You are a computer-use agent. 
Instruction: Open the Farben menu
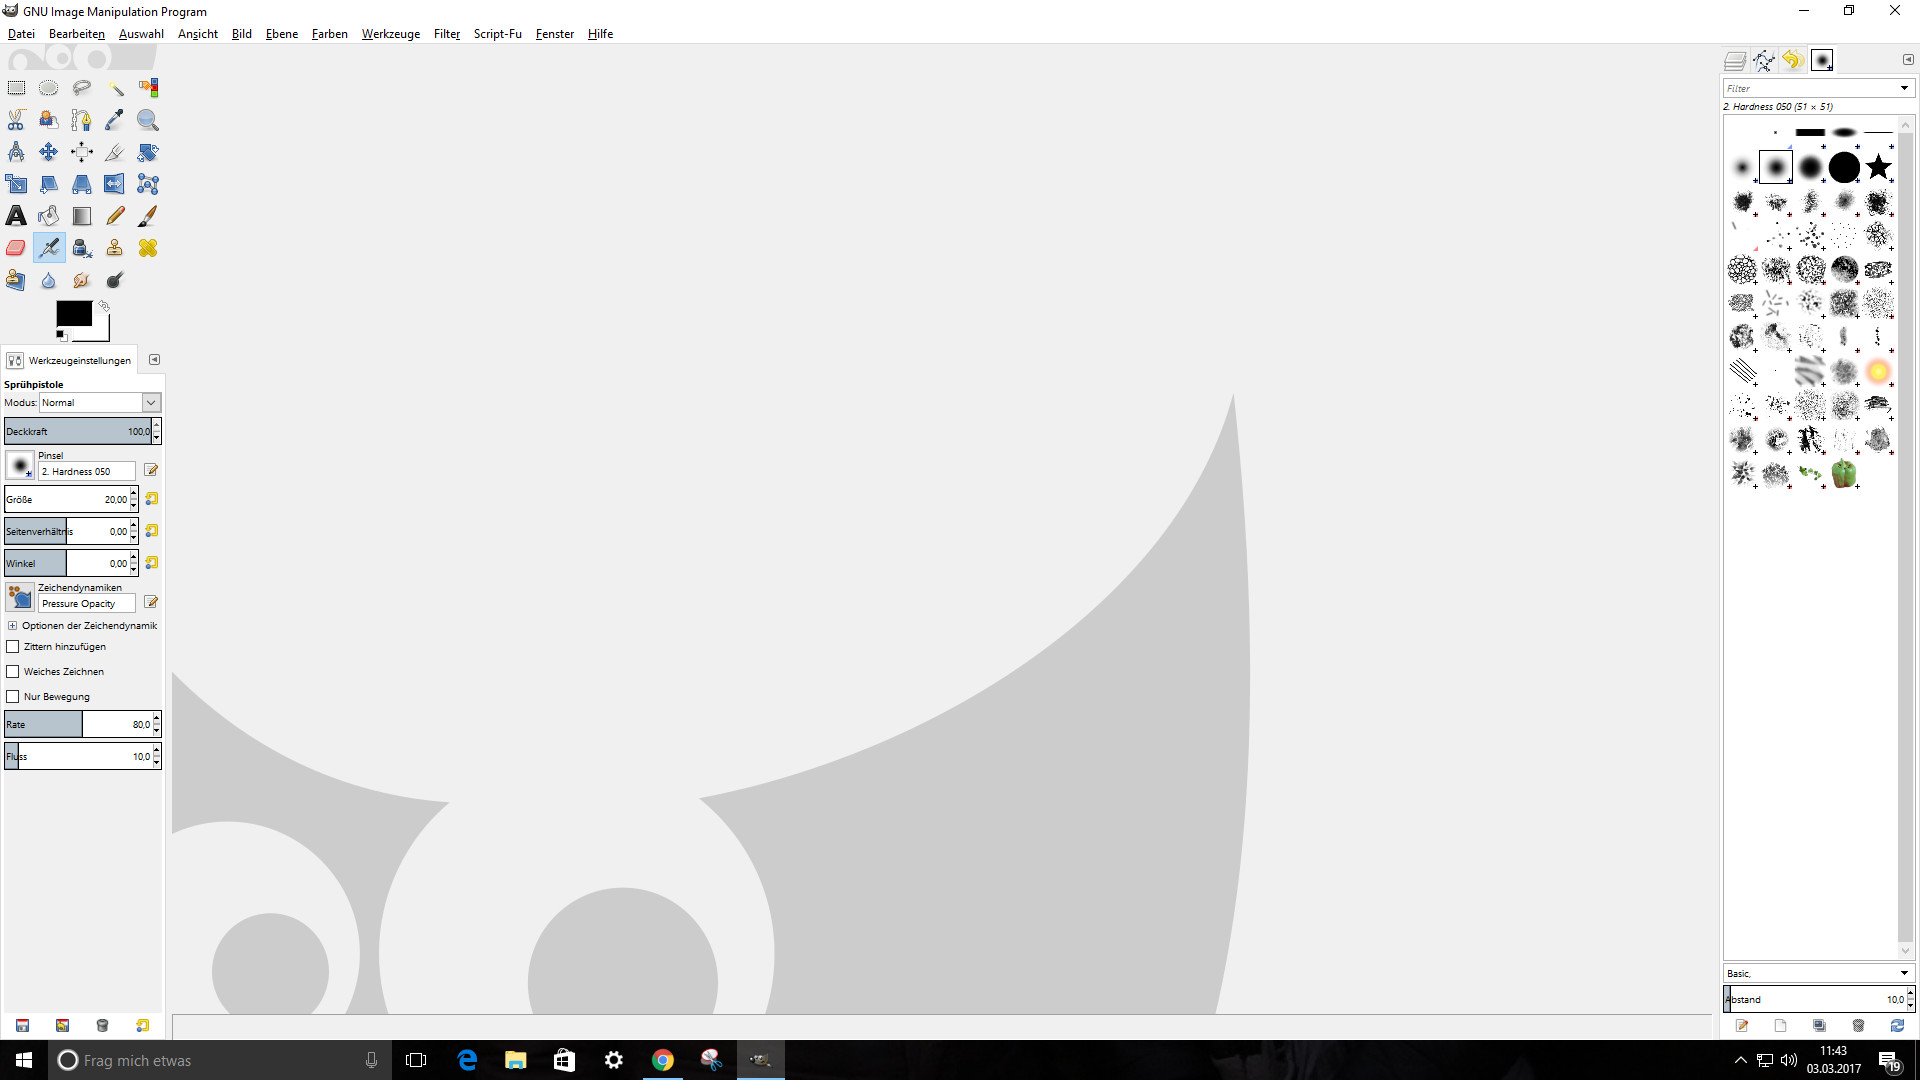point(329,34)
